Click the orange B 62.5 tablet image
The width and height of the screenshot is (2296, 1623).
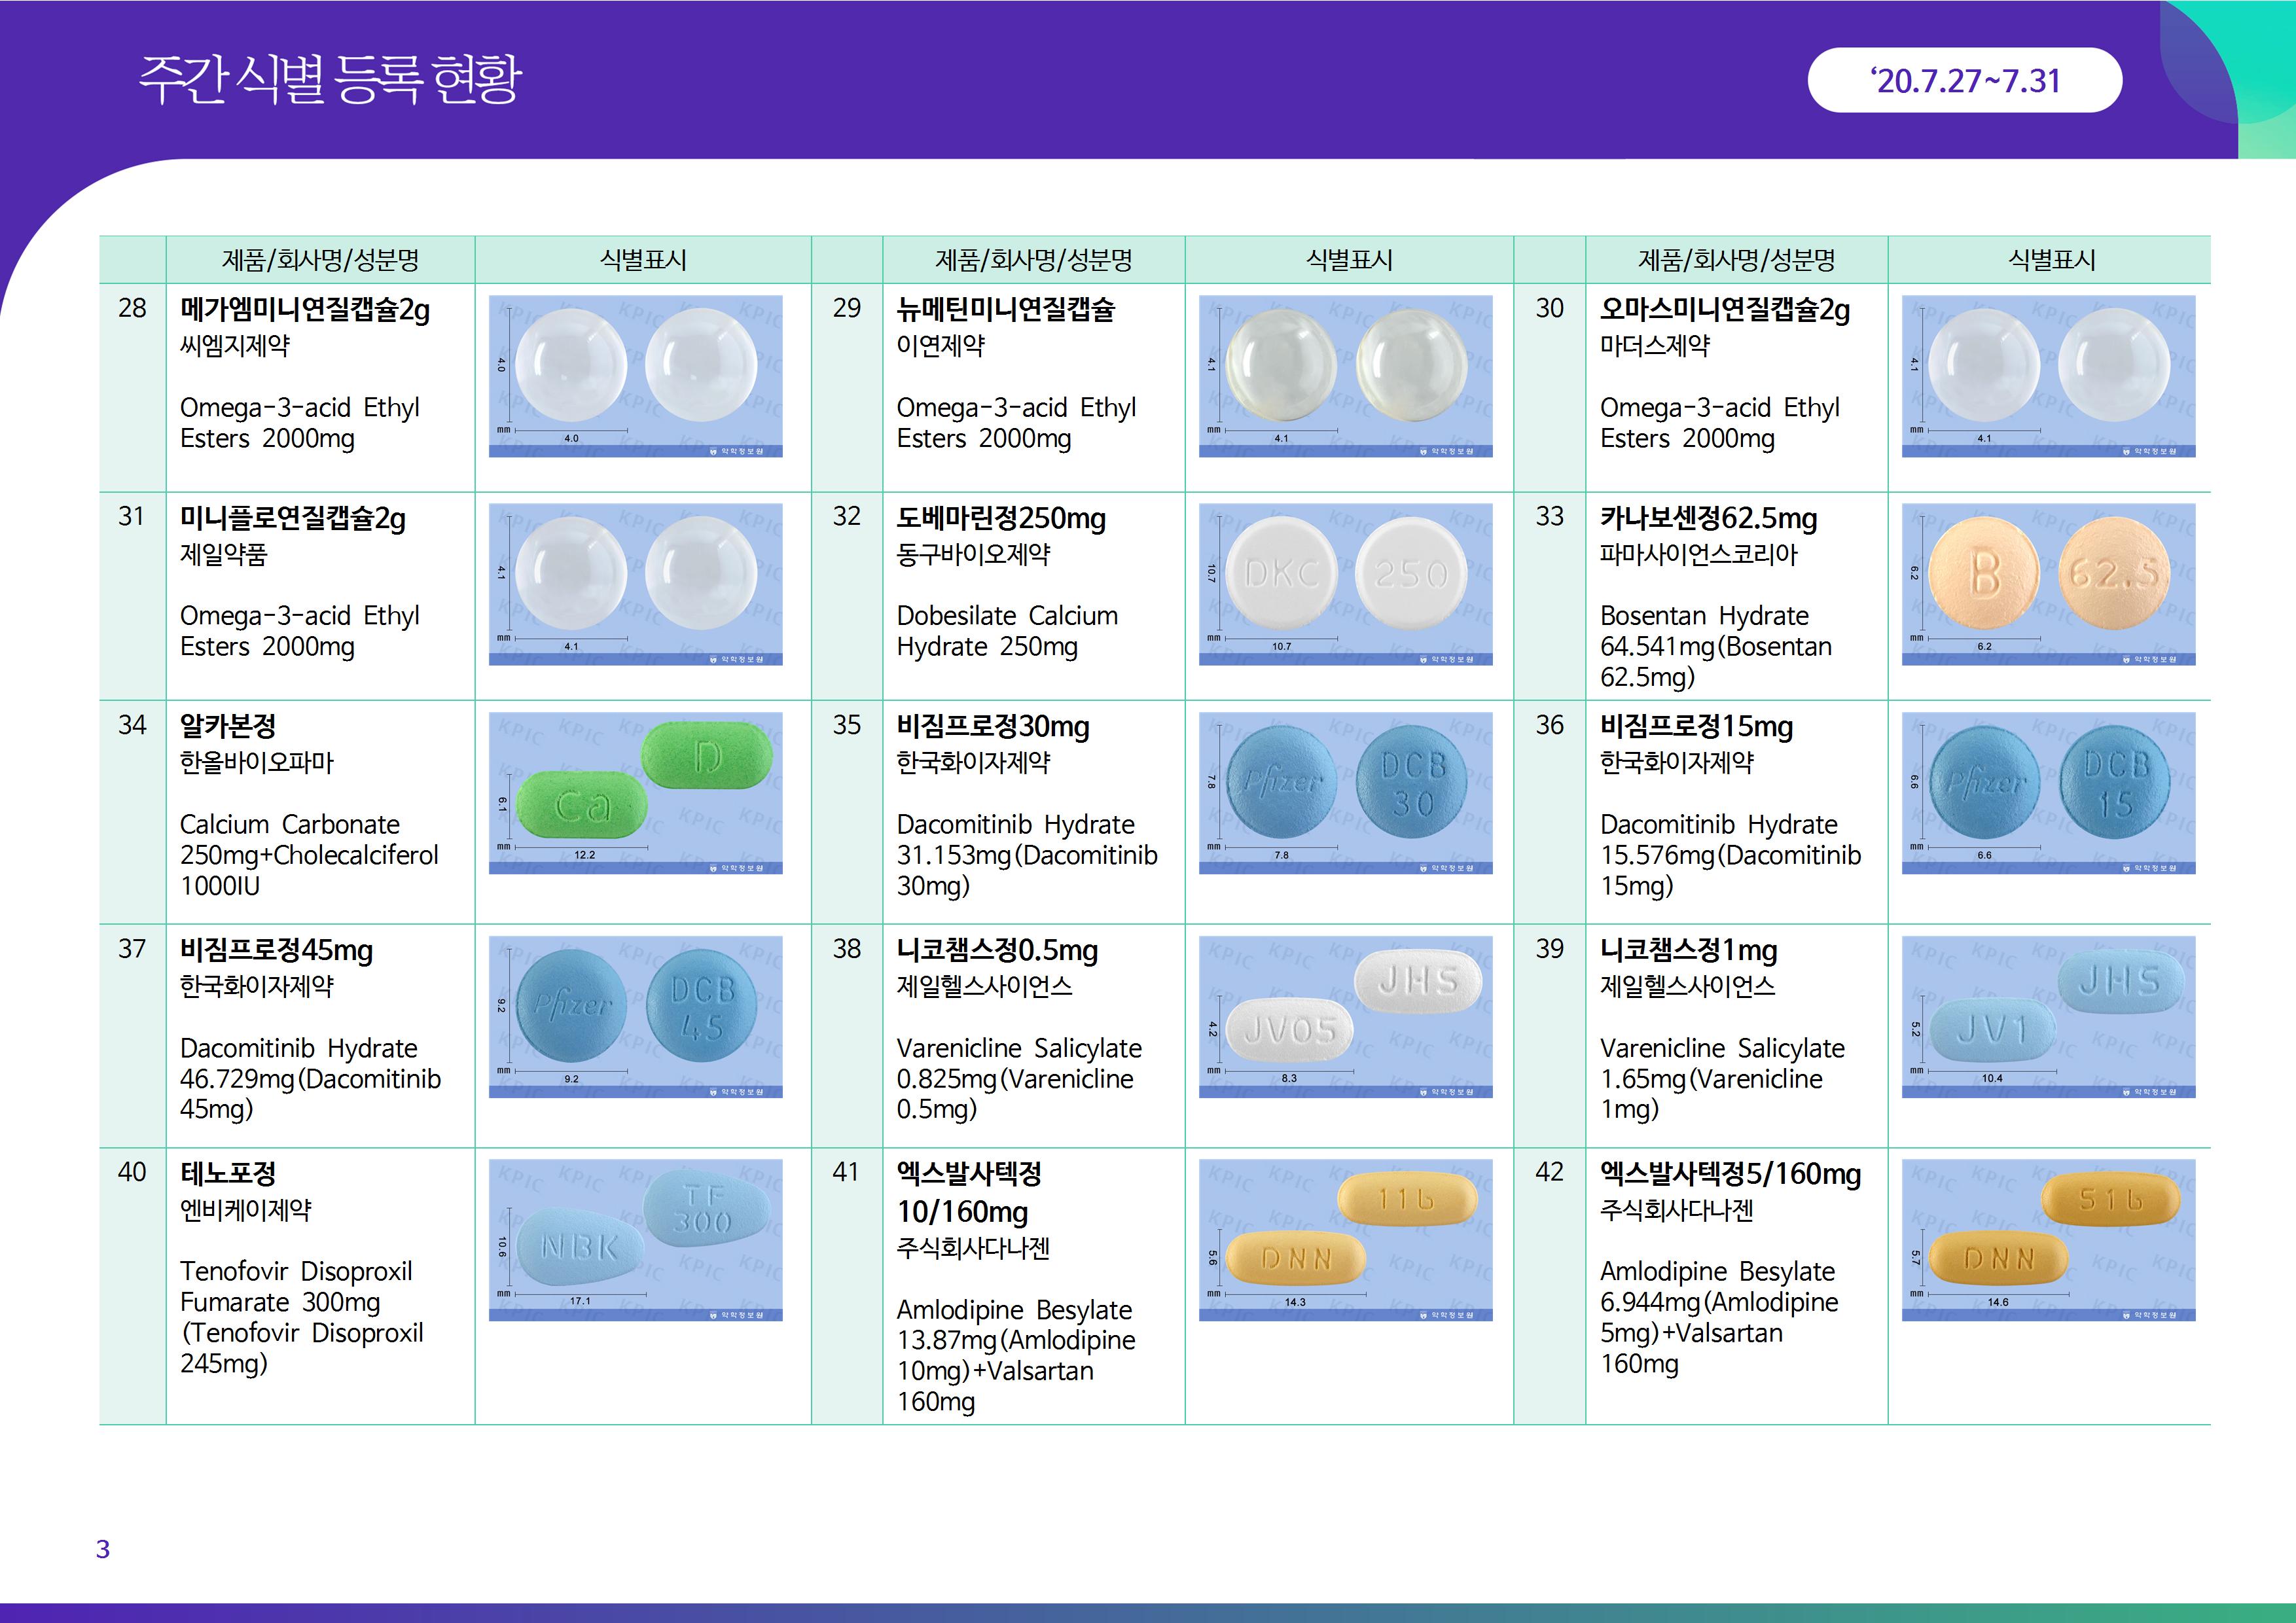2048,584
